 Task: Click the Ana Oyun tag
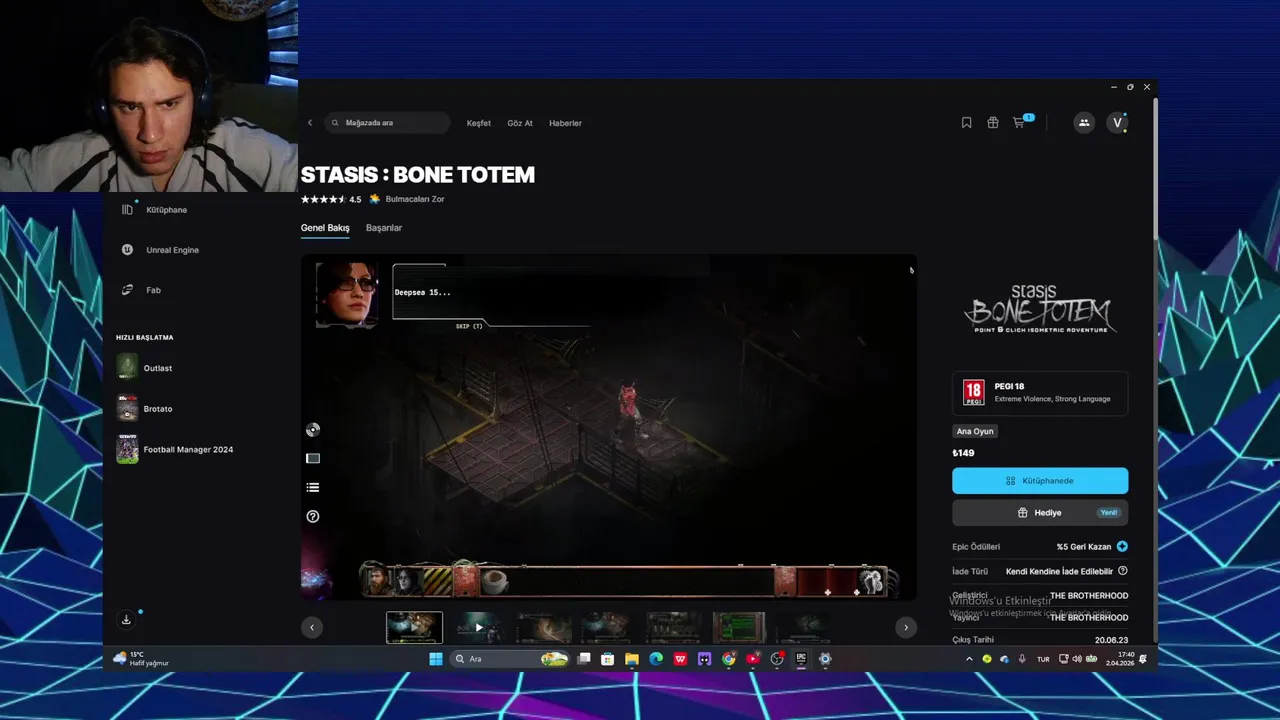click(x=975, y=431)
